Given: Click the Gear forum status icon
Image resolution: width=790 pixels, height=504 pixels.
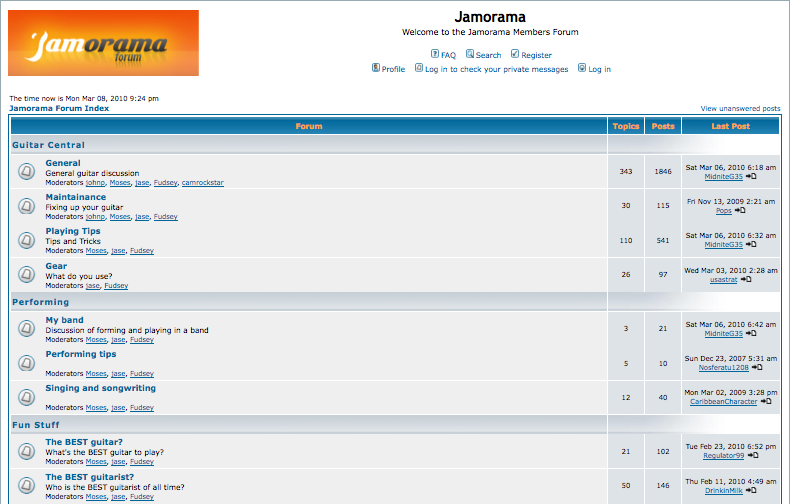Looking at the screenshot, I should [x=26, y=274].
